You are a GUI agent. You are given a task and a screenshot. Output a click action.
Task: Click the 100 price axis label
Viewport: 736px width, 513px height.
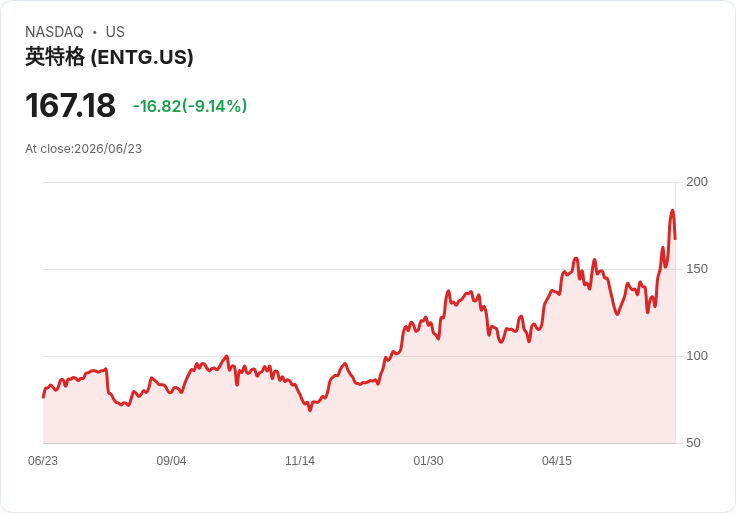[x=697, y=356]
